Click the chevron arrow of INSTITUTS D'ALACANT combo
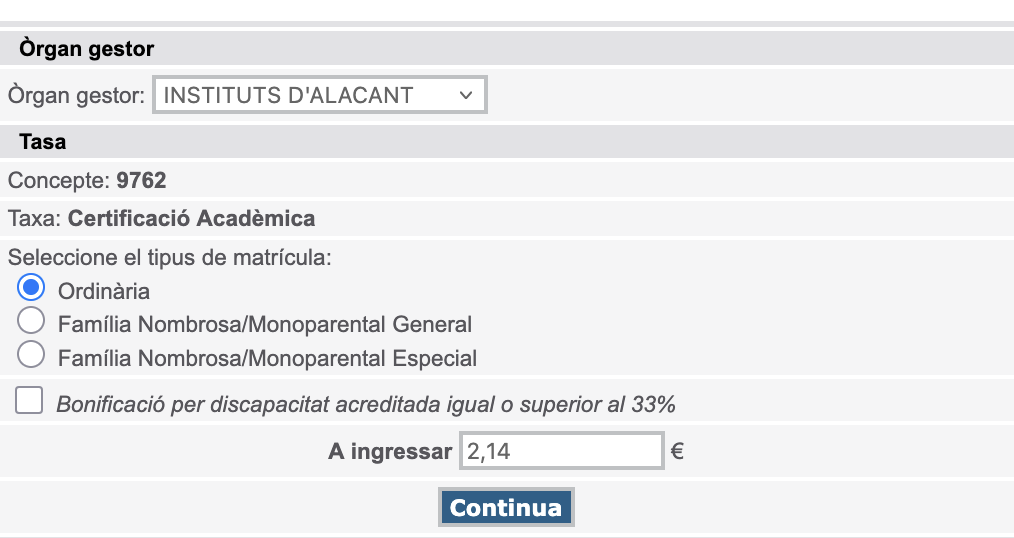The height and width of the screenshot is (538, 1014). (x=465, y=96)
